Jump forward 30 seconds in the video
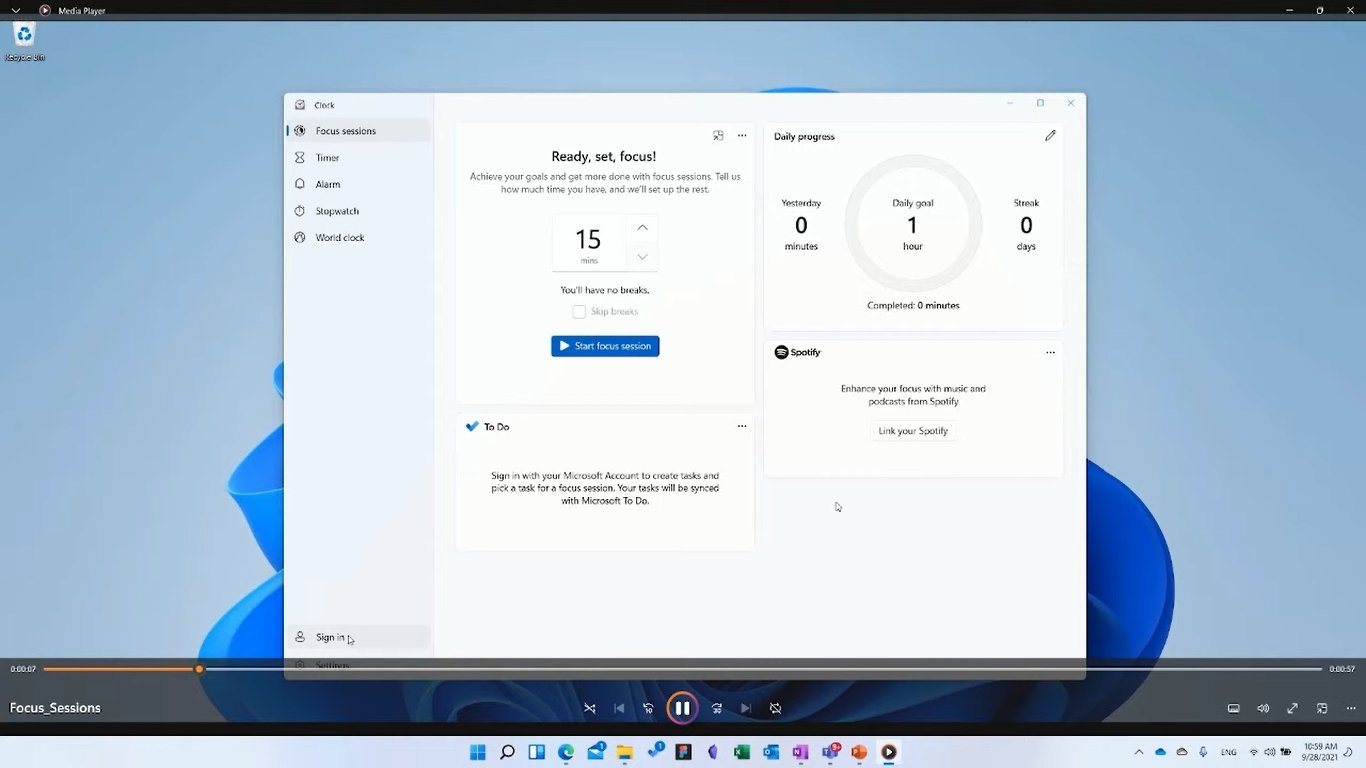The height and width of the screenshot is (768, 1366). point(716,707)
